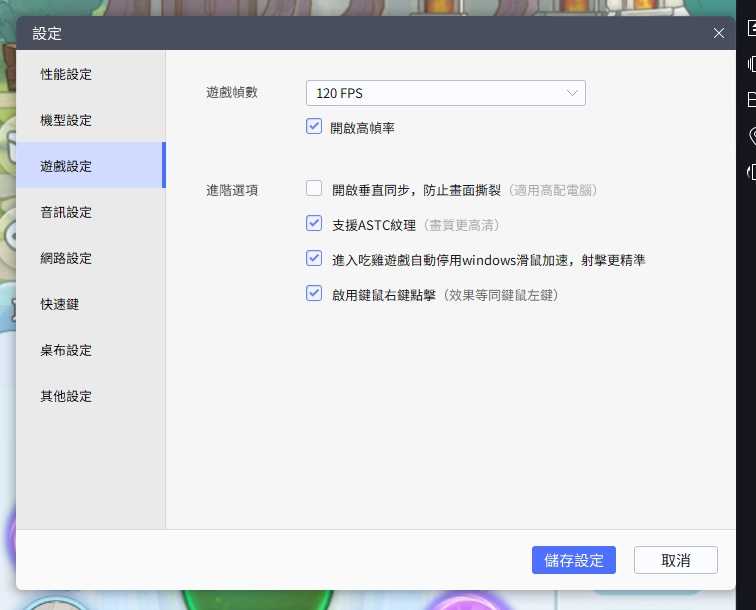Click the location pin icon in side toolbar
Image resolution: width=756 pixels, height=610 pixels.
click(x=752, y=136)
